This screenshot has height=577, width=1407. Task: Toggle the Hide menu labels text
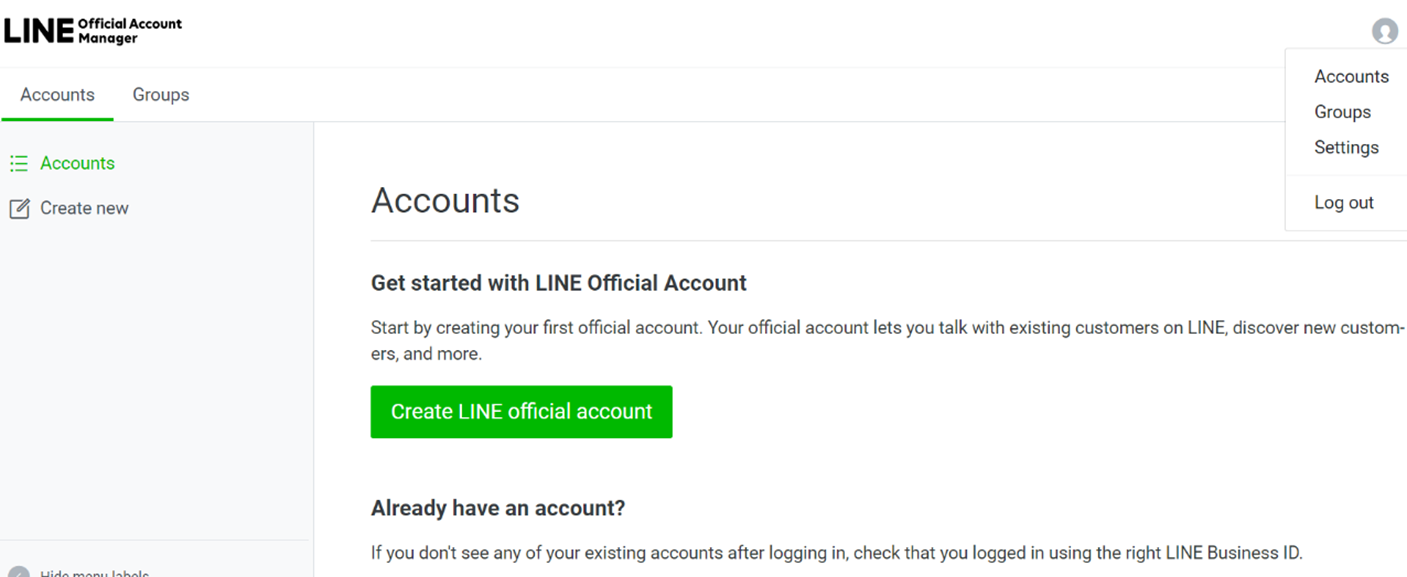94,573
